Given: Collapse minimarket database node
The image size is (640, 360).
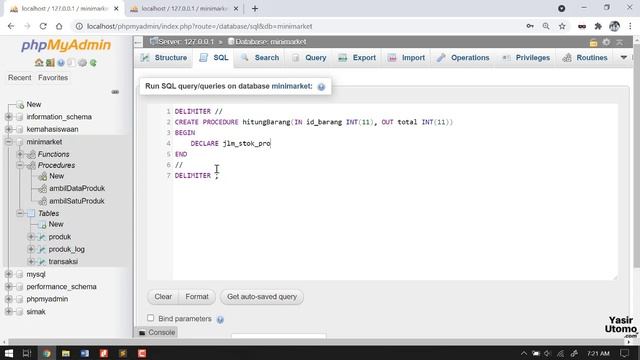Looking at the screenshot, I should click(9, 142).
